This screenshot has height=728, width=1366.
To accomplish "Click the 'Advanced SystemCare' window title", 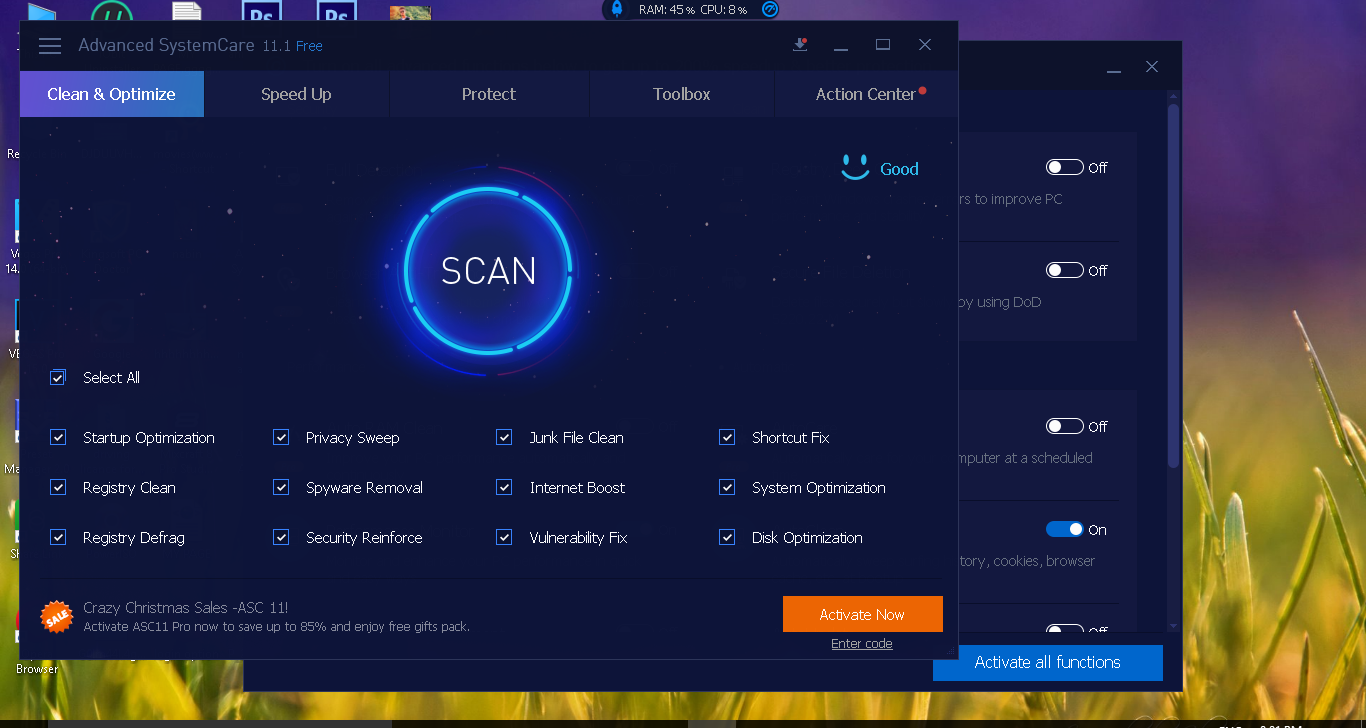I will click(167, 45).
